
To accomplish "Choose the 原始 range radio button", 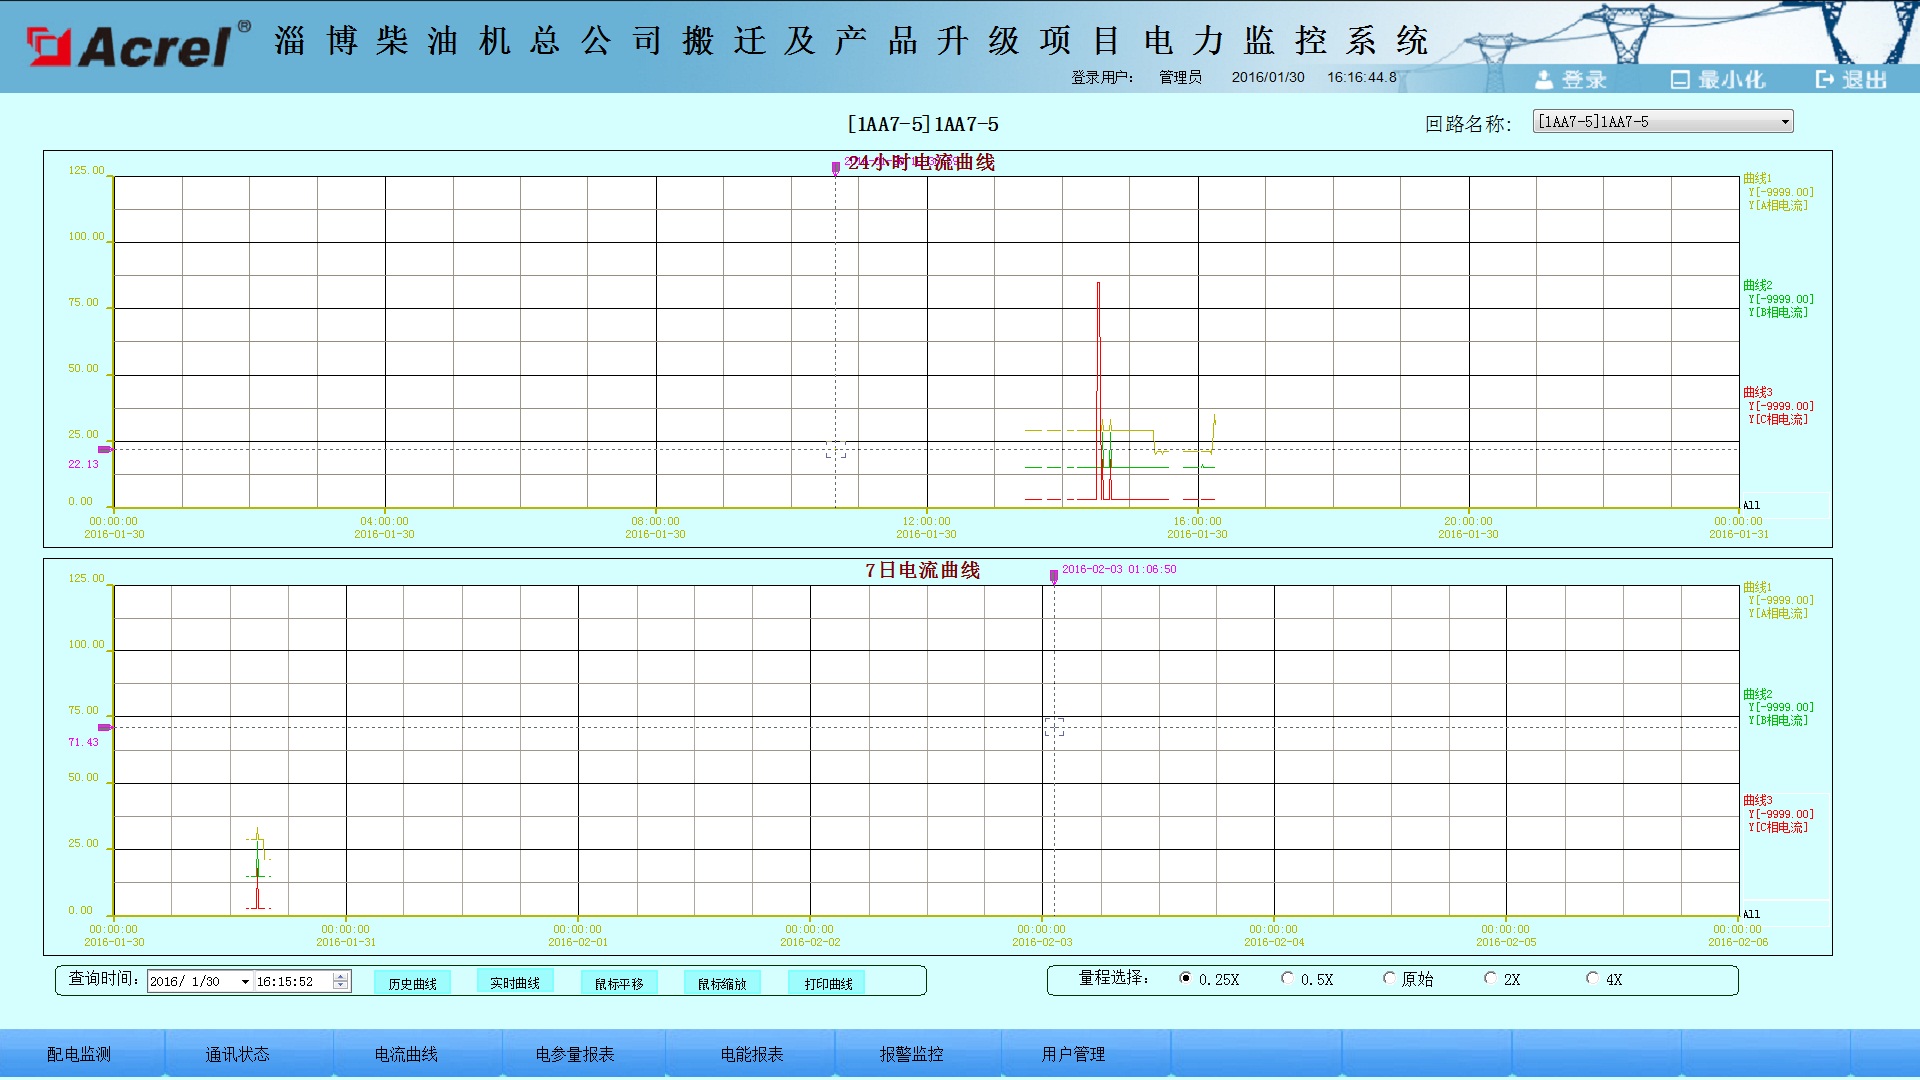I will tap(1390, 979).
